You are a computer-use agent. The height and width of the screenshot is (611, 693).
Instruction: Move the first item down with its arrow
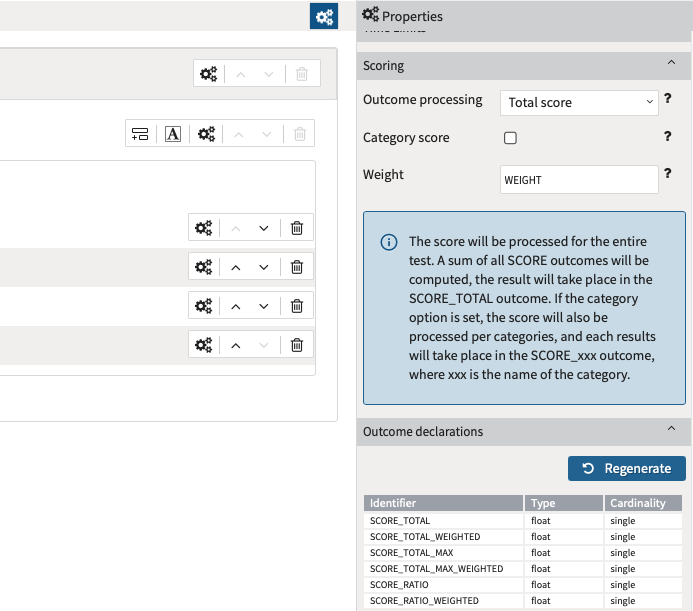(264, 228)
